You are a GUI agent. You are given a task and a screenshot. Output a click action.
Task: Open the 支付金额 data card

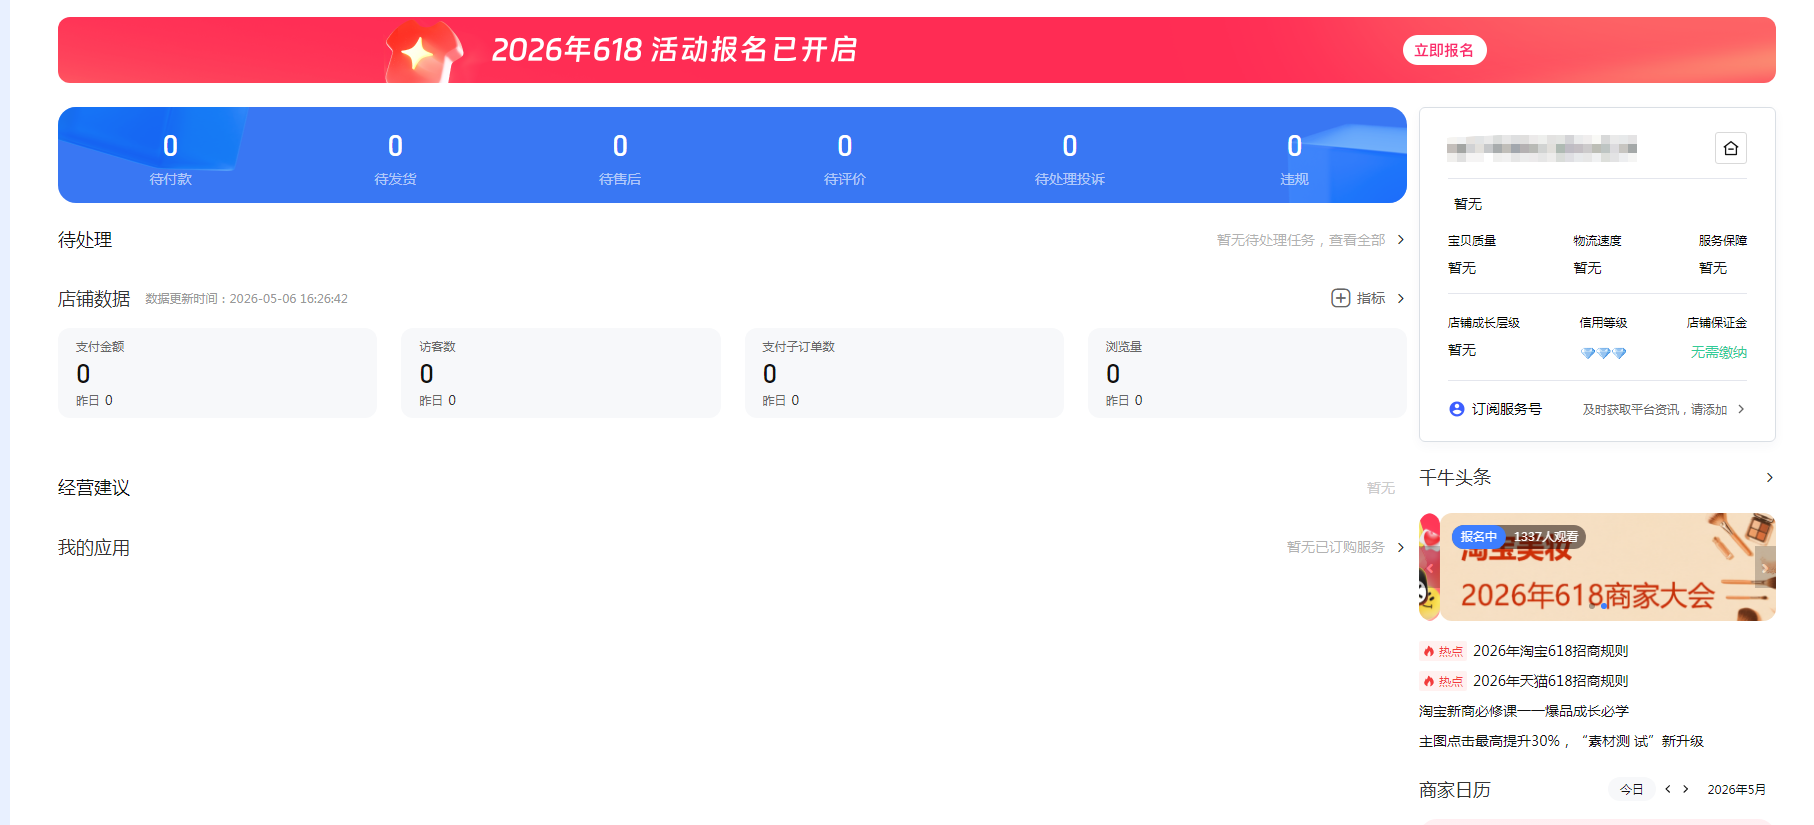click(217, 373)
